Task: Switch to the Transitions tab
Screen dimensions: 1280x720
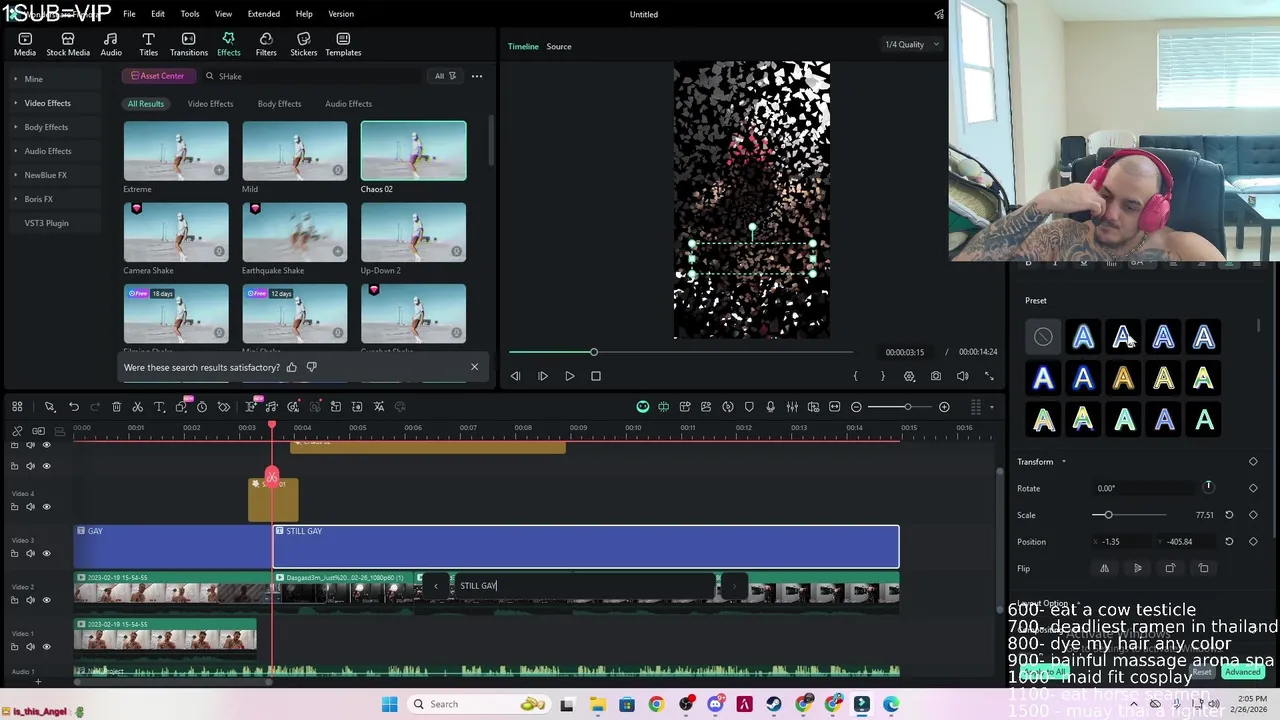Action: (188, 44)
